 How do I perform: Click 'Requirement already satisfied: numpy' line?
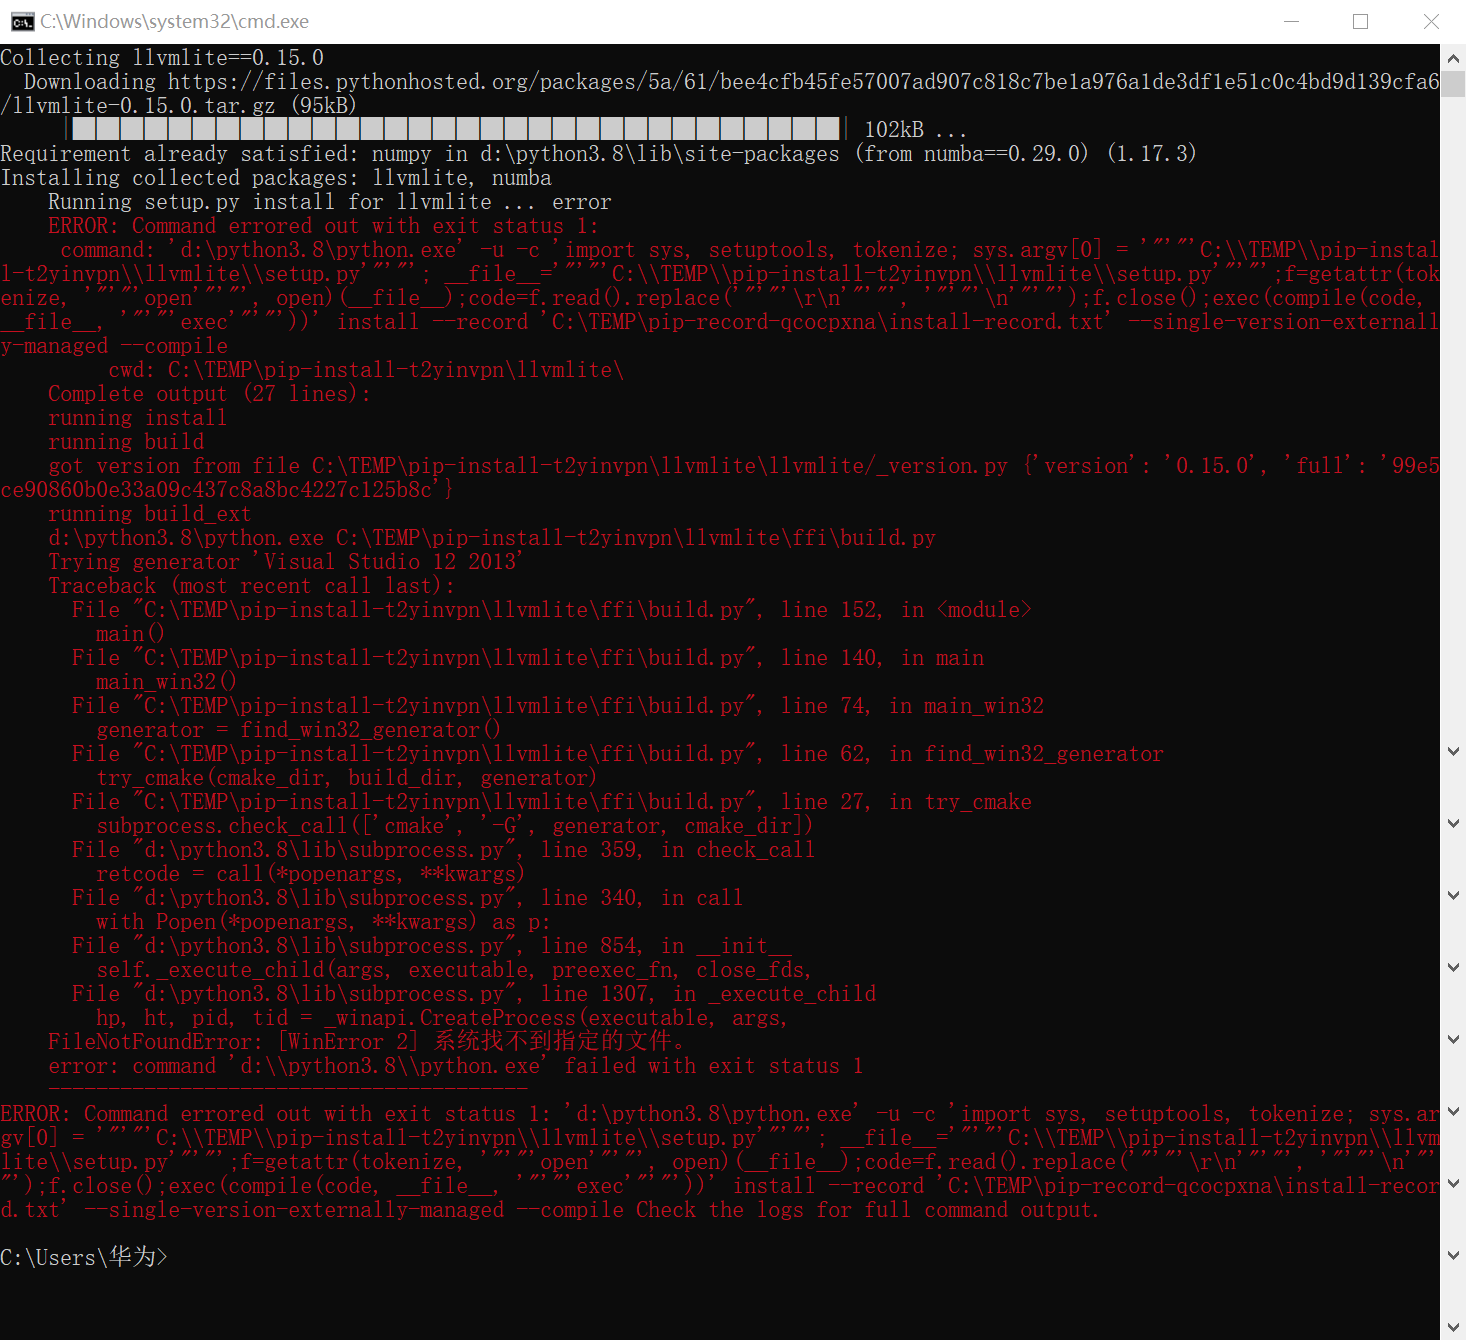[x=598, y=154]
